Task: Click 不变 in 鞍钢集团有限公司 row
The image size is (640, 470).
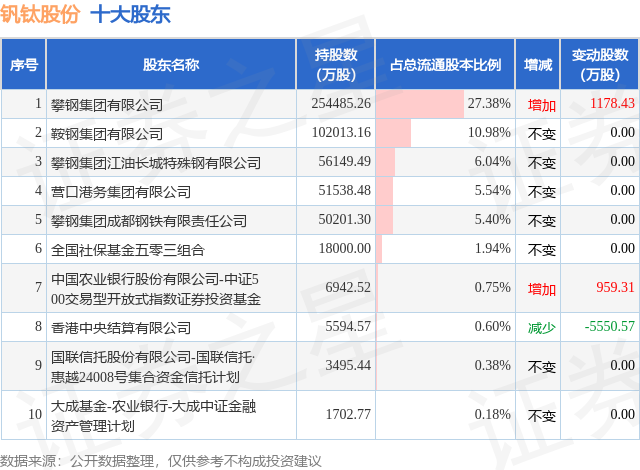Action: point(542,134)
